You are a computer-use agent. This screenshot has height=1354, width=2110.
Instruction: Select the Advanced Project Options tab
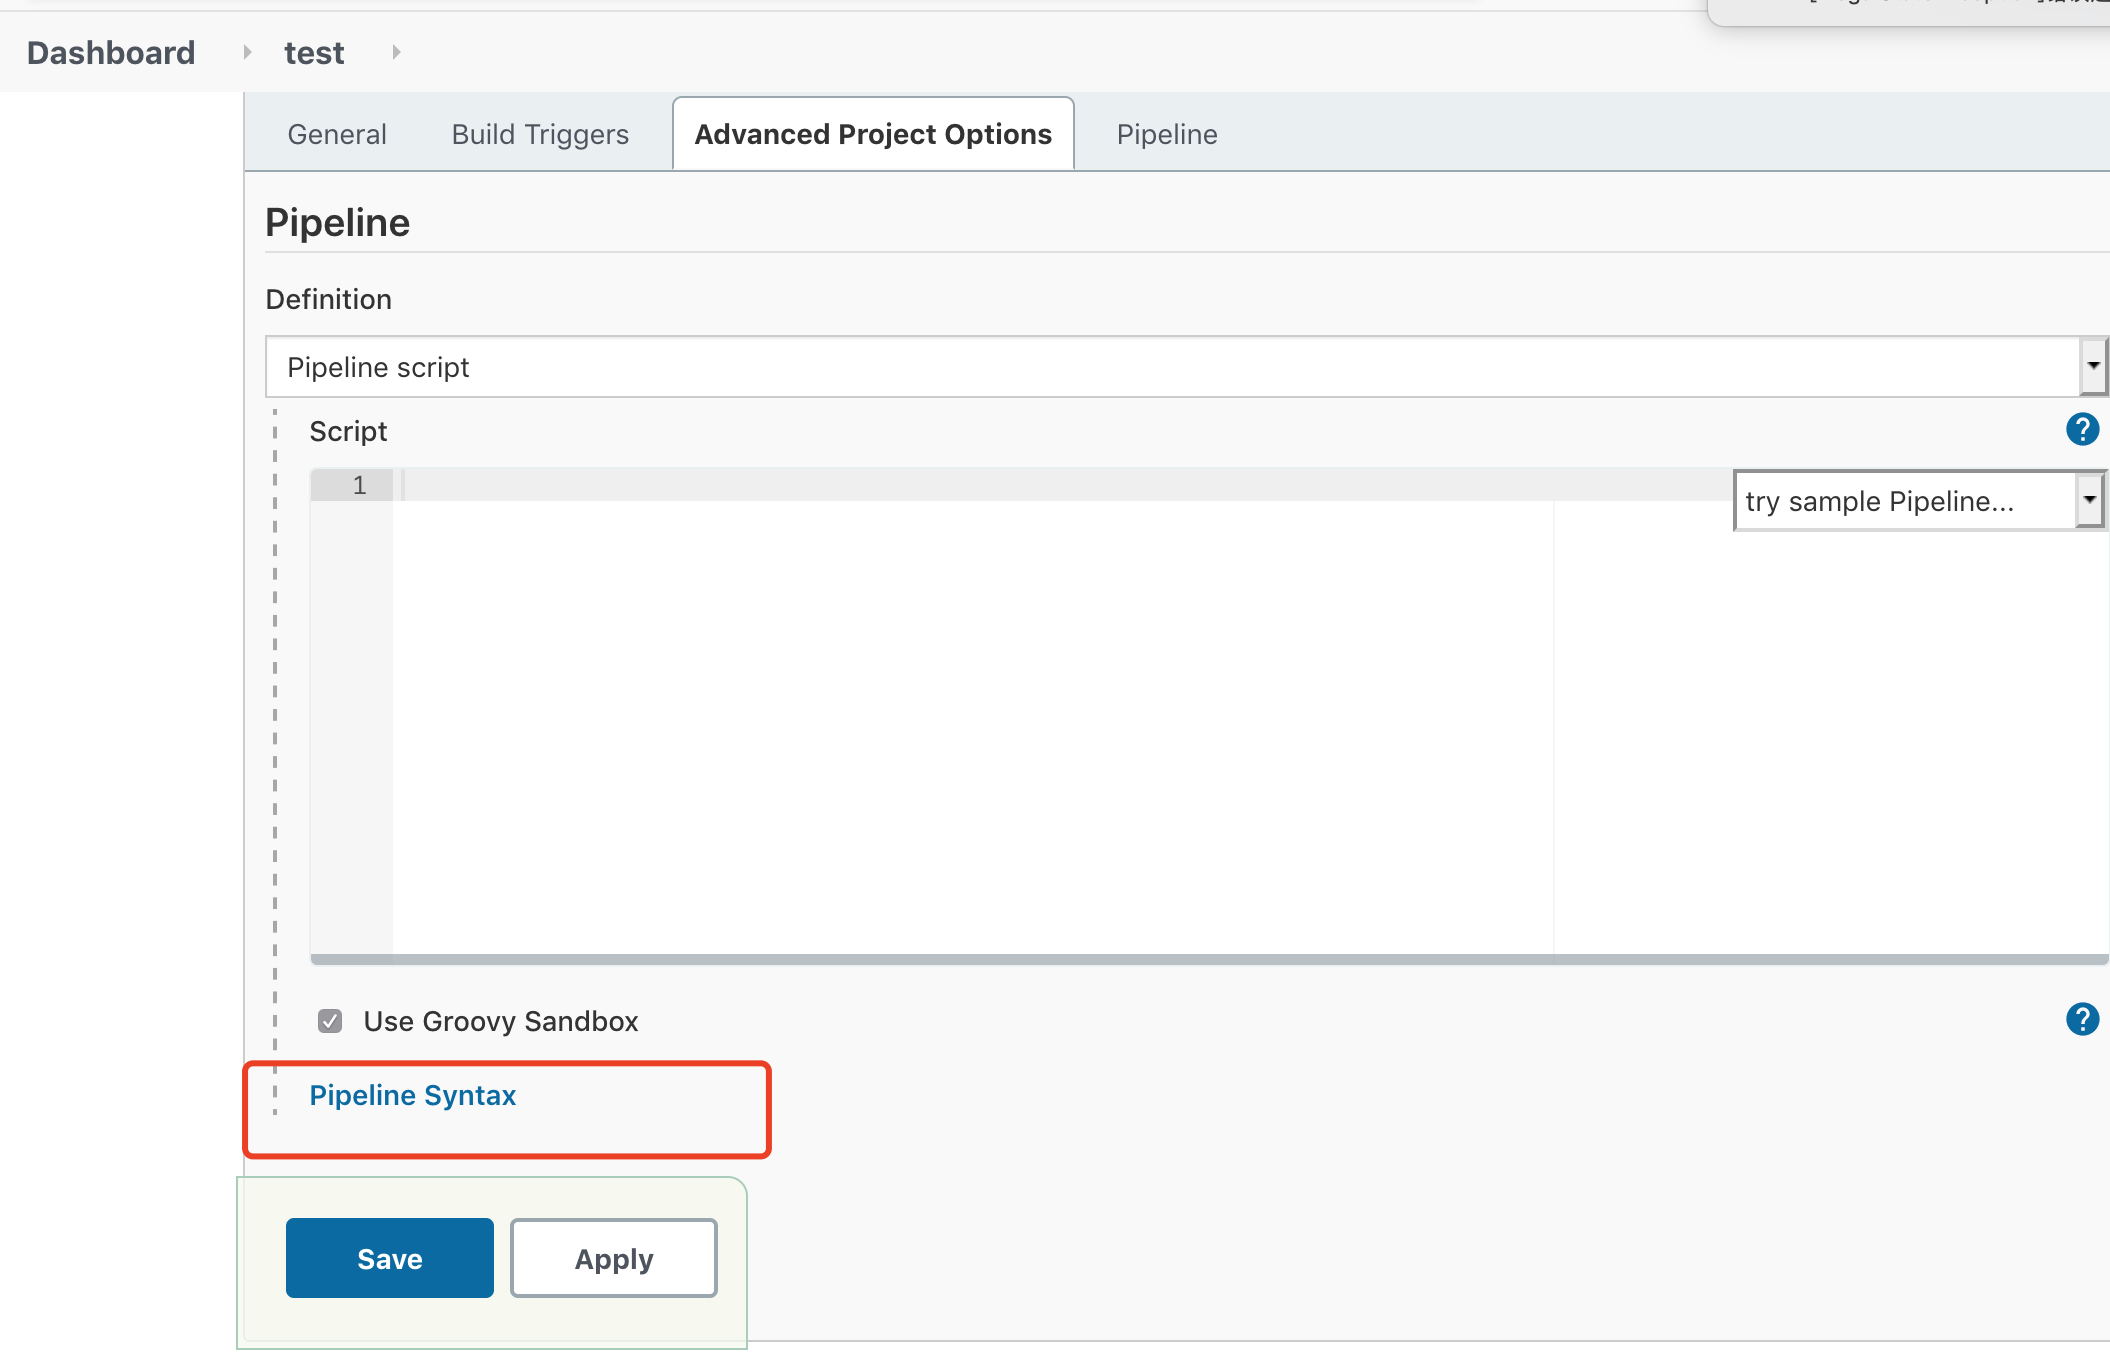coord(873,134)
